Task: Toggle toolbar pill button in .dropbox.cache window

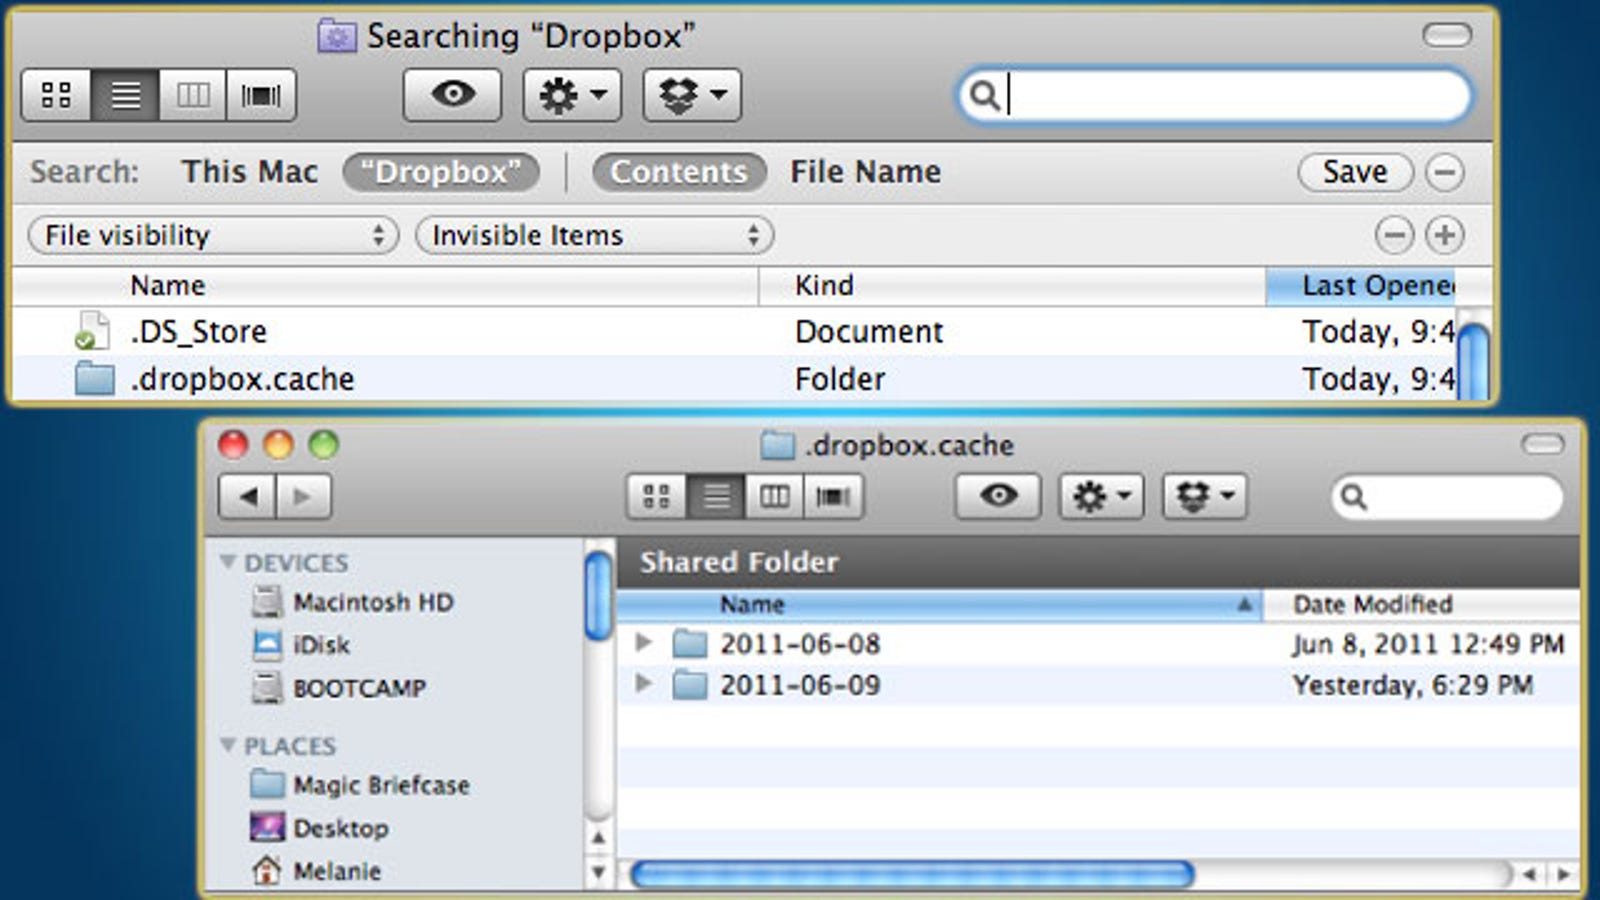Action: 1543,445
